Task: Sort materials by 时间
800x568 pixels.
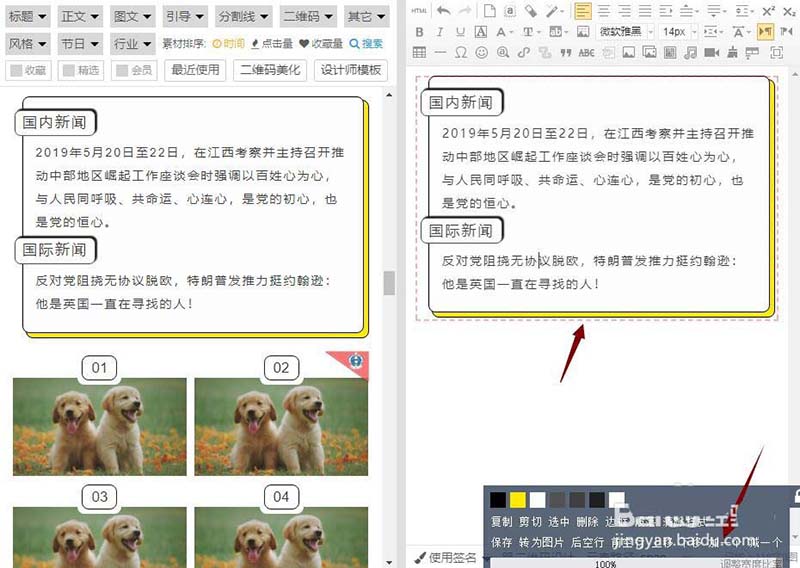Action: click(x=229, y=44)
